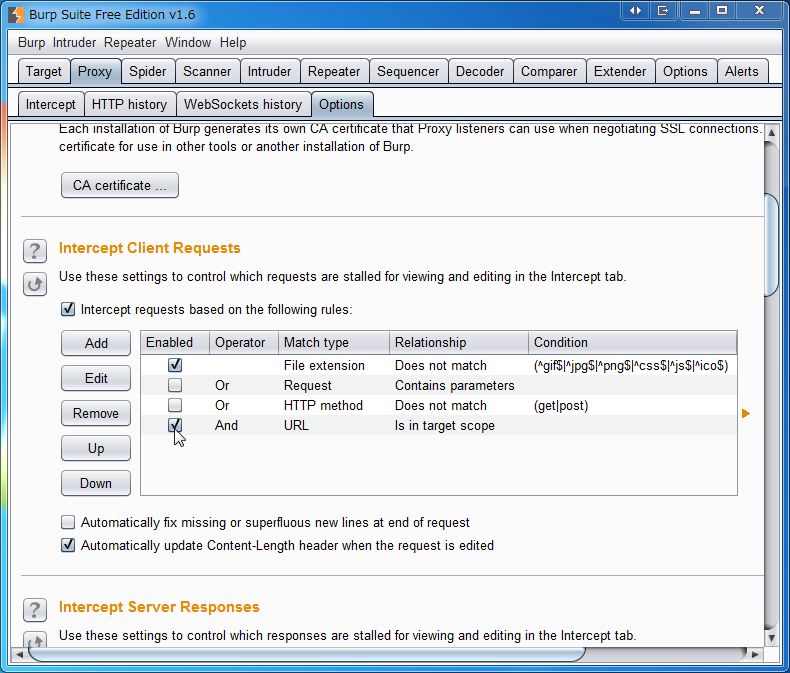The image size is (790, 673).
Task: Click the Condition column header
Action: click(632, 343)
